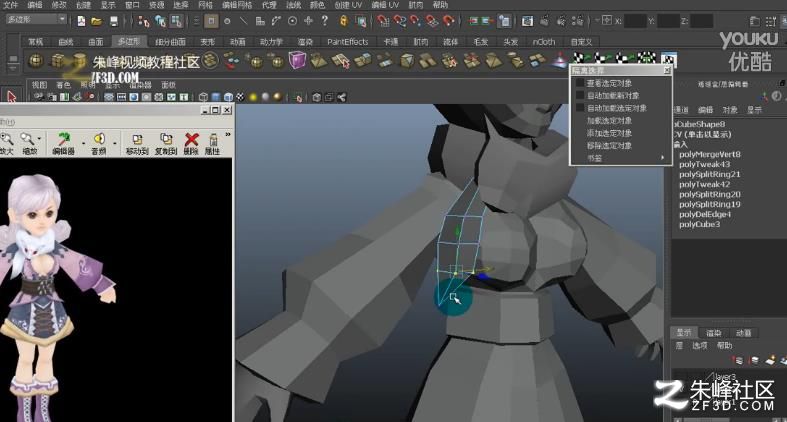Click 编辑器 hammer icon in image viewer
Screen dimensions: 787x422
(63, 143)
